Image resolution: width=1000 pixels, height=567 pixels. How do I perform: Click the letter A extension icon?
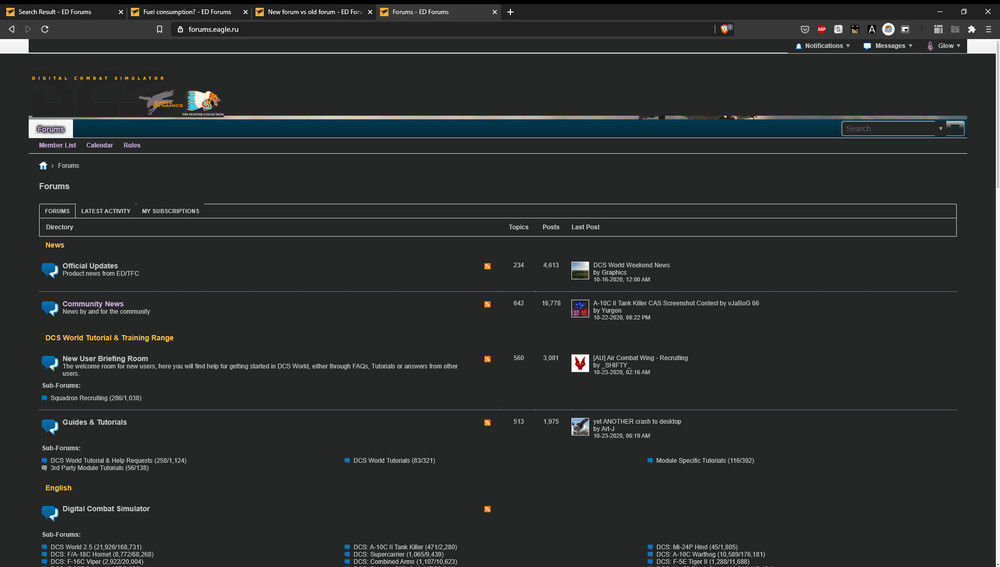coord(872,29)
